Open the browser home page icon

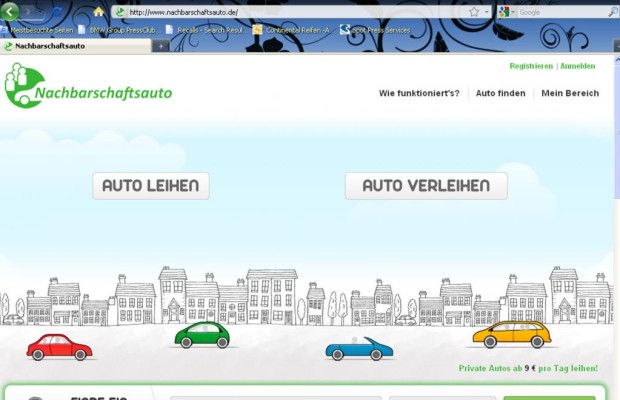[98, 12]
